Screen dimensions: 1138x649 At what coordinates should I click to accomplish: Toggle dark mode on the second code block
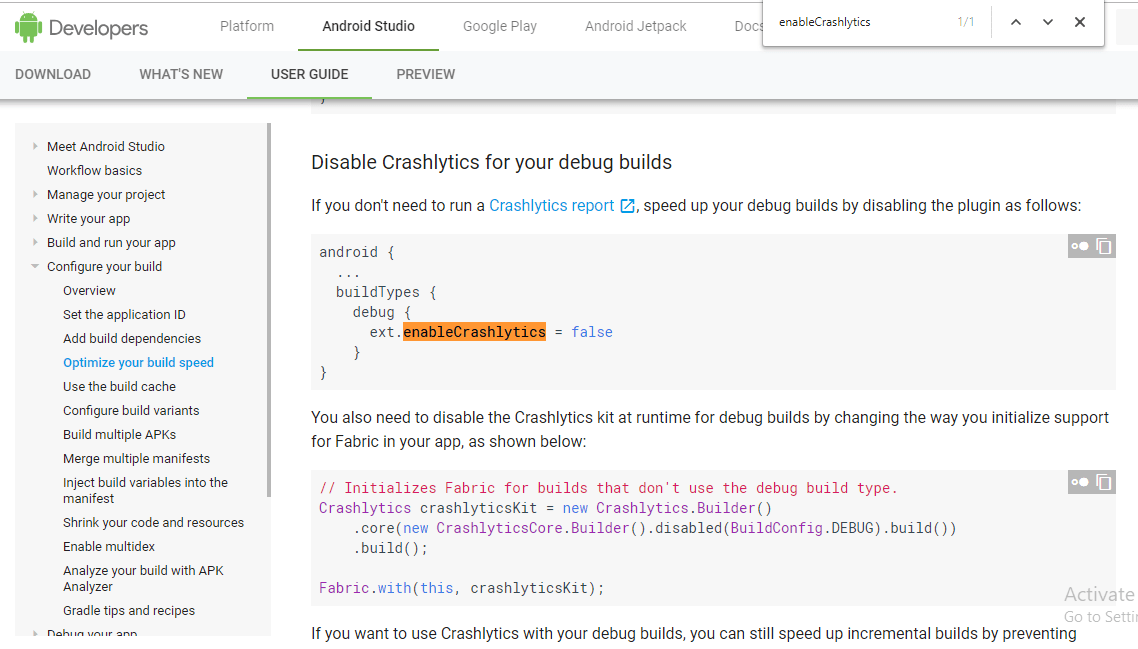1080,482
